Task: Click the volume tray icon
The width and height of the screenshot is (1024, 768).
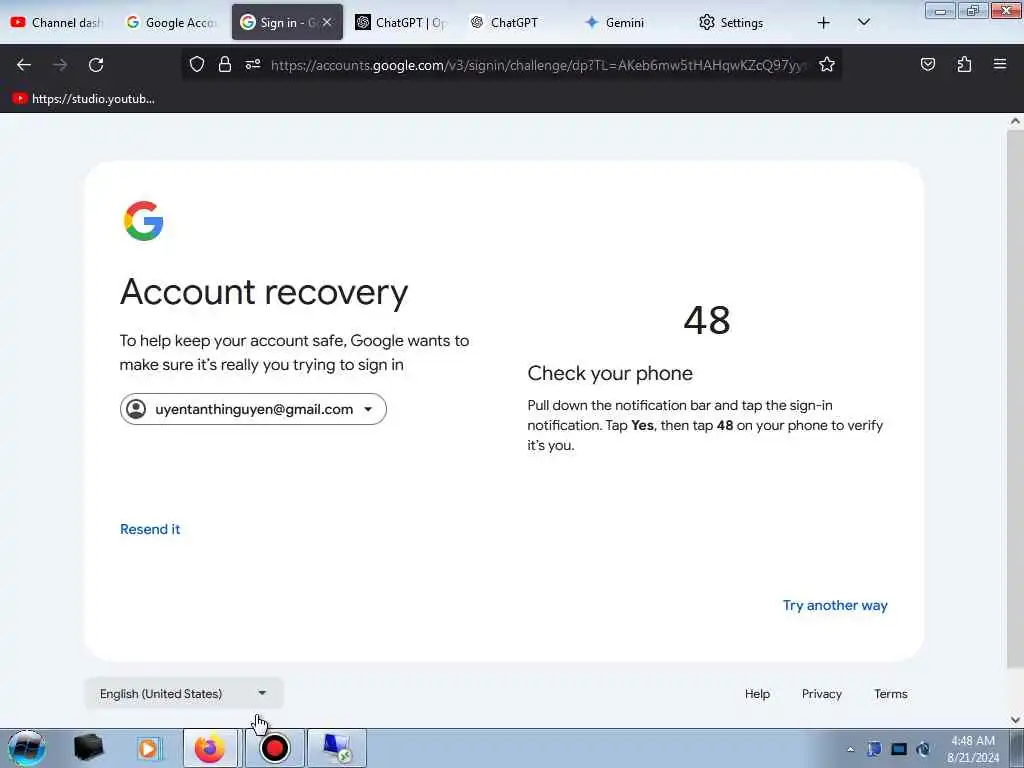Action: click(x=923, y=749)
